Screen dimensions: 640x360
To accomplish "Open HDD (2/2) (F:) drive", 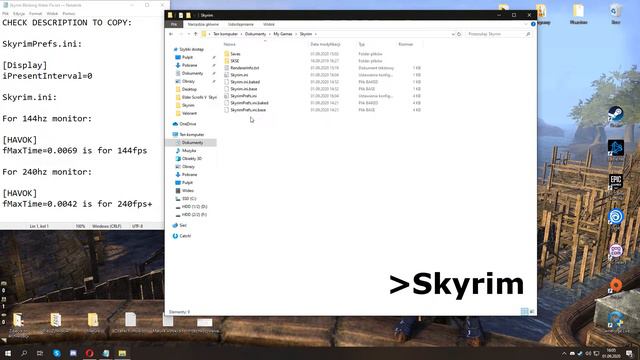I will click(x=194, y=214).
